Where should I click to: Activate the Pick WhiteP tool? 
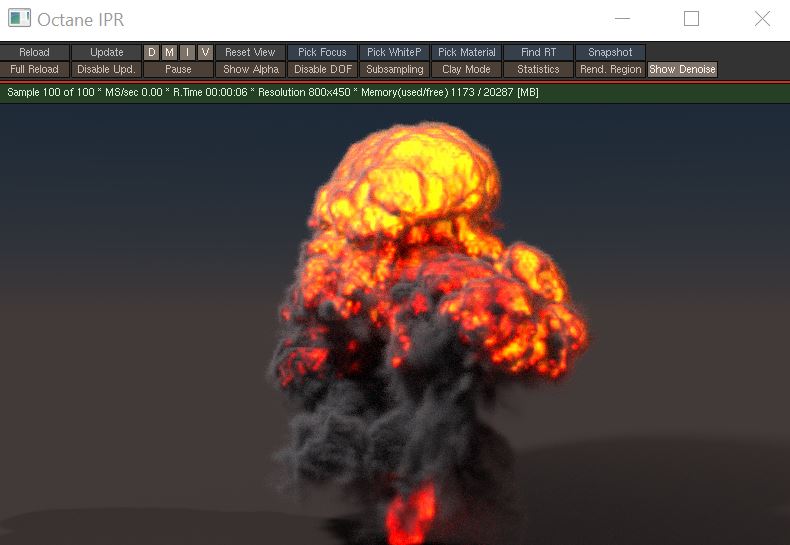coord(394,52)
